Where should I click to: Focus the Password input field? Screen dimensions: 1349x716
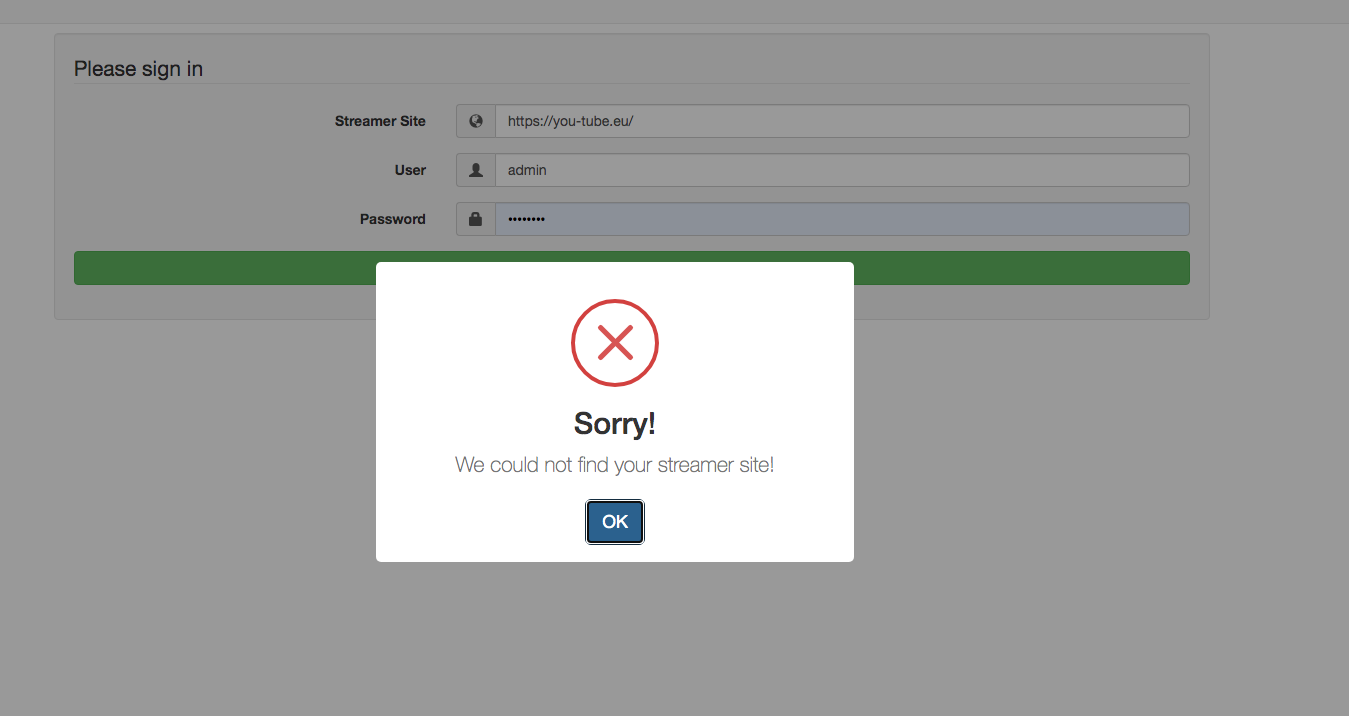pyautogui.click(x=842, y=219)
